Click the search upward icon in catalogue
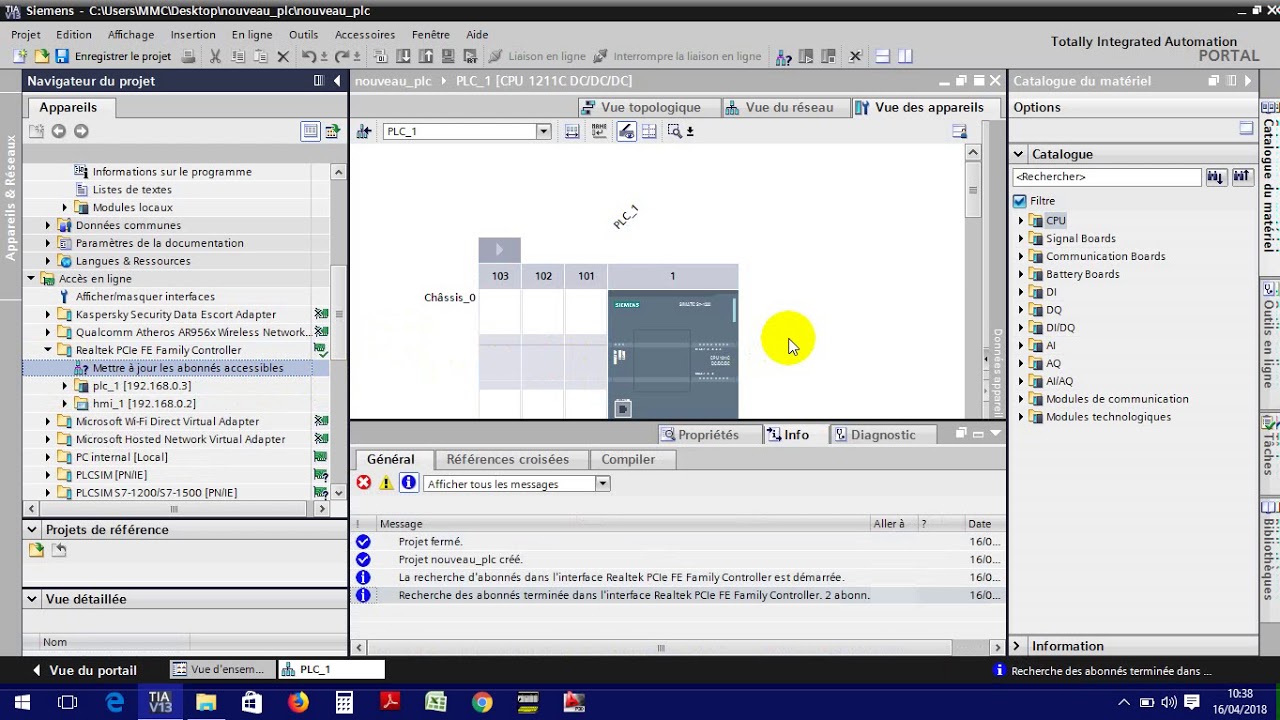The width and height of the screenshot is (1280, 720). click(x=1242, y=177)
